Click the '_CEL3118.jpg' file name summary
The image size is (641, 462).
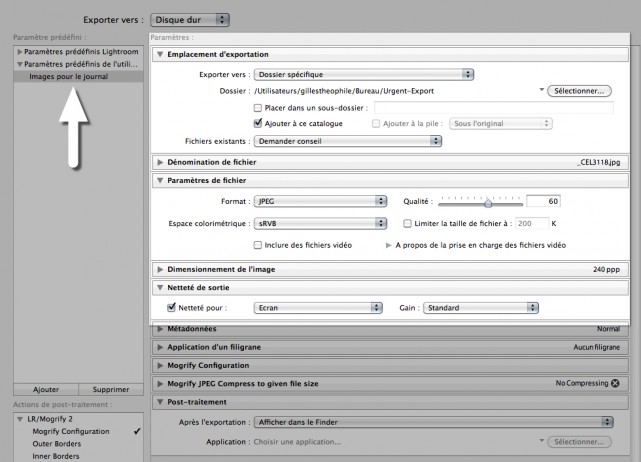598,162
